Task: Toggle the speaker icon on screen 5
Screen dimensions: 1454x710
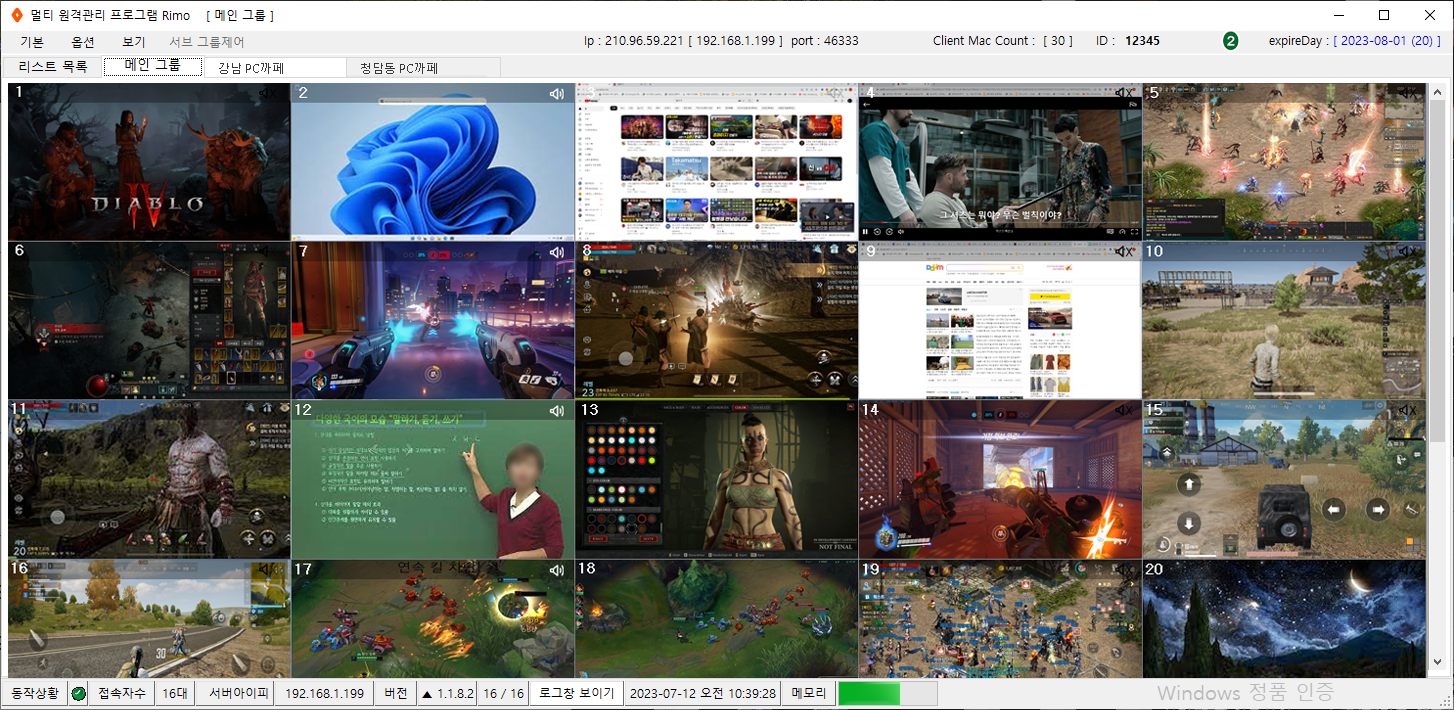Action: 1408,93
